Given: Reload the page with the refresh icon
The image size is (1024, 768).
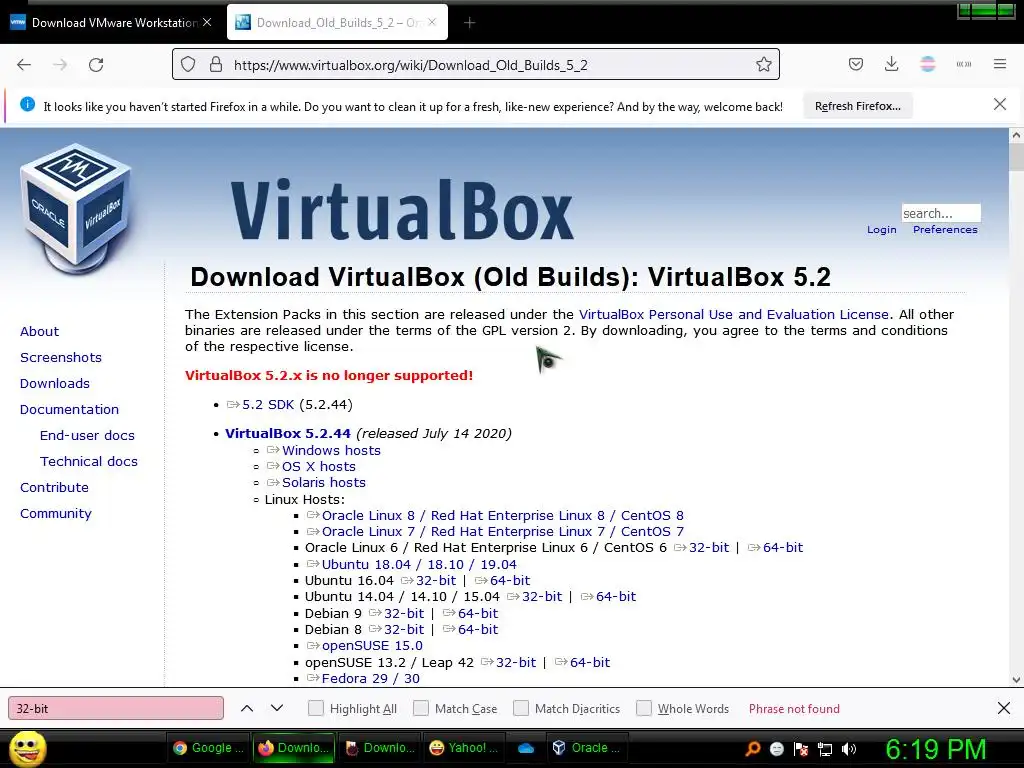Looking at the screenshot, I should (x=96, y=65).
